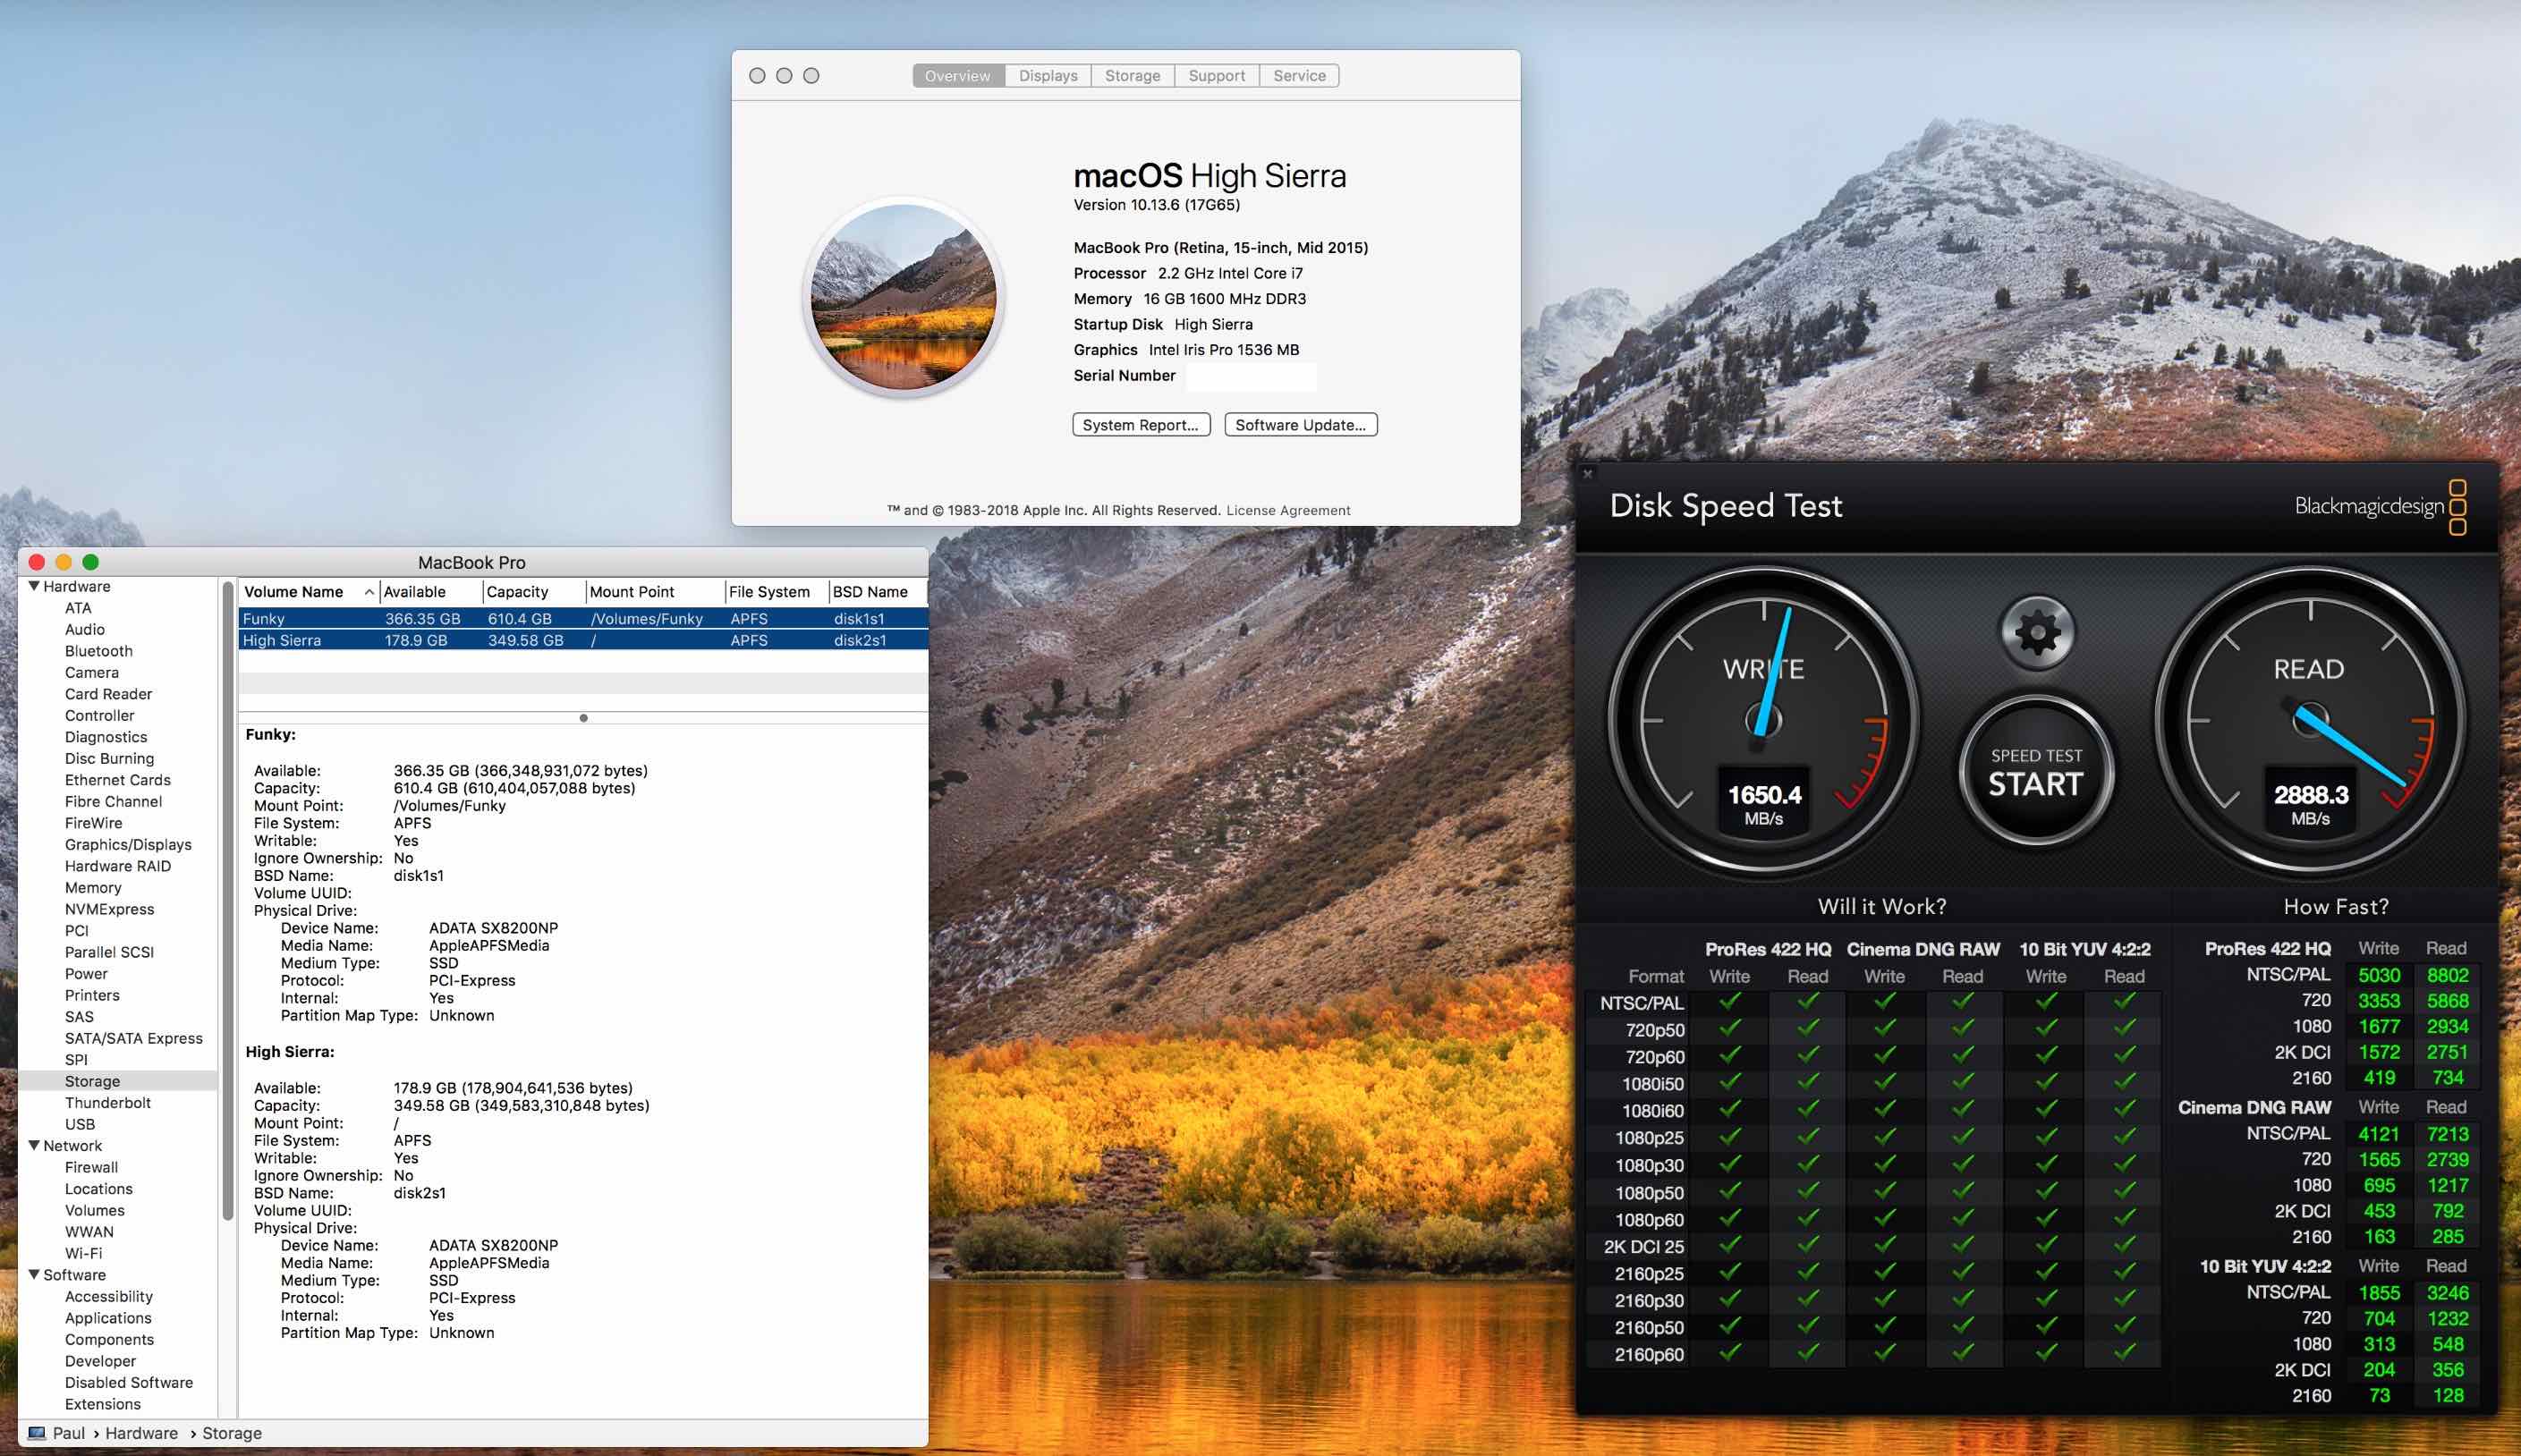Close the Disk Speed Test window
This screenshot has width=2521, height=1456.
pyautogui.click(x=1587, y=474)
